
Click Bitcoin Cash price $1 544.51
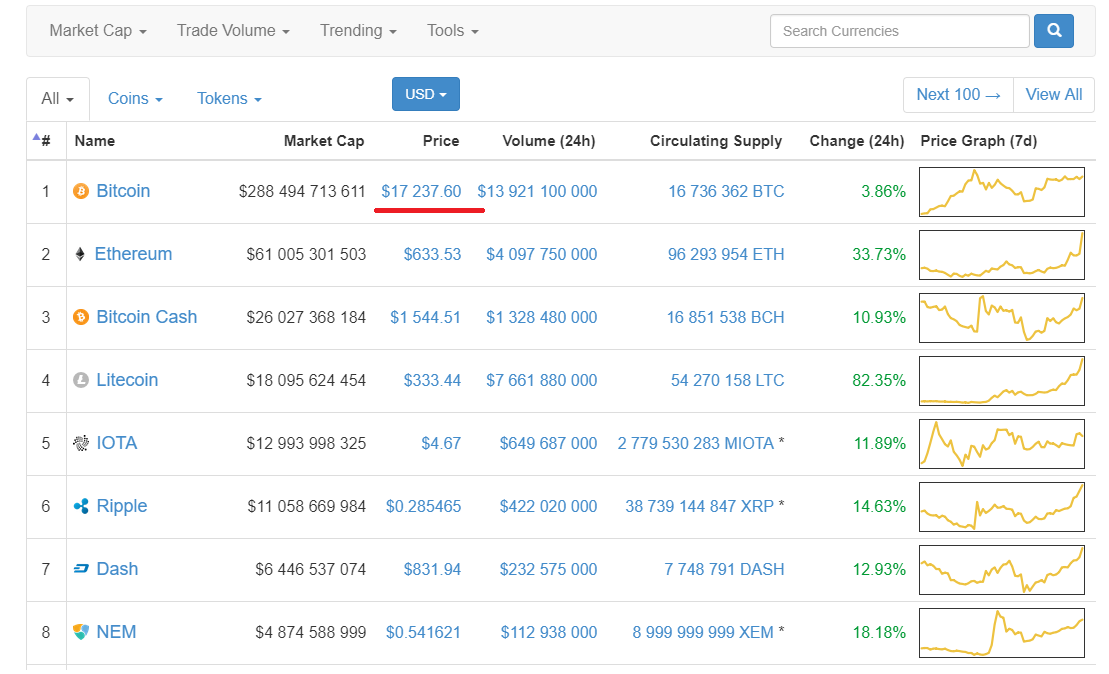425,318
